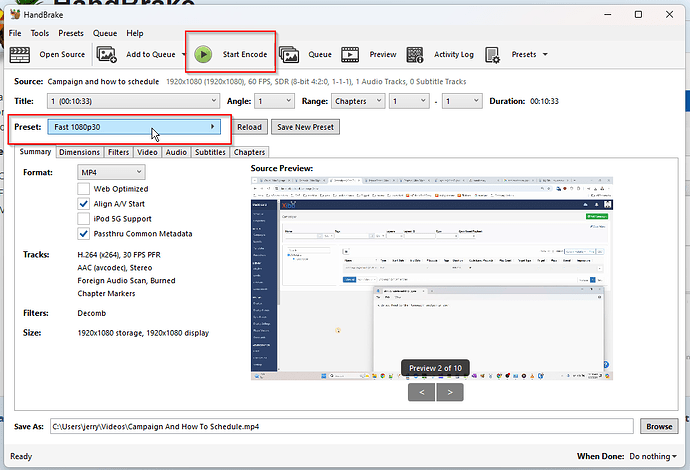Click the Presets document gear icon
This screenshot has width=690, height=470.
click(x=492, y=55)
